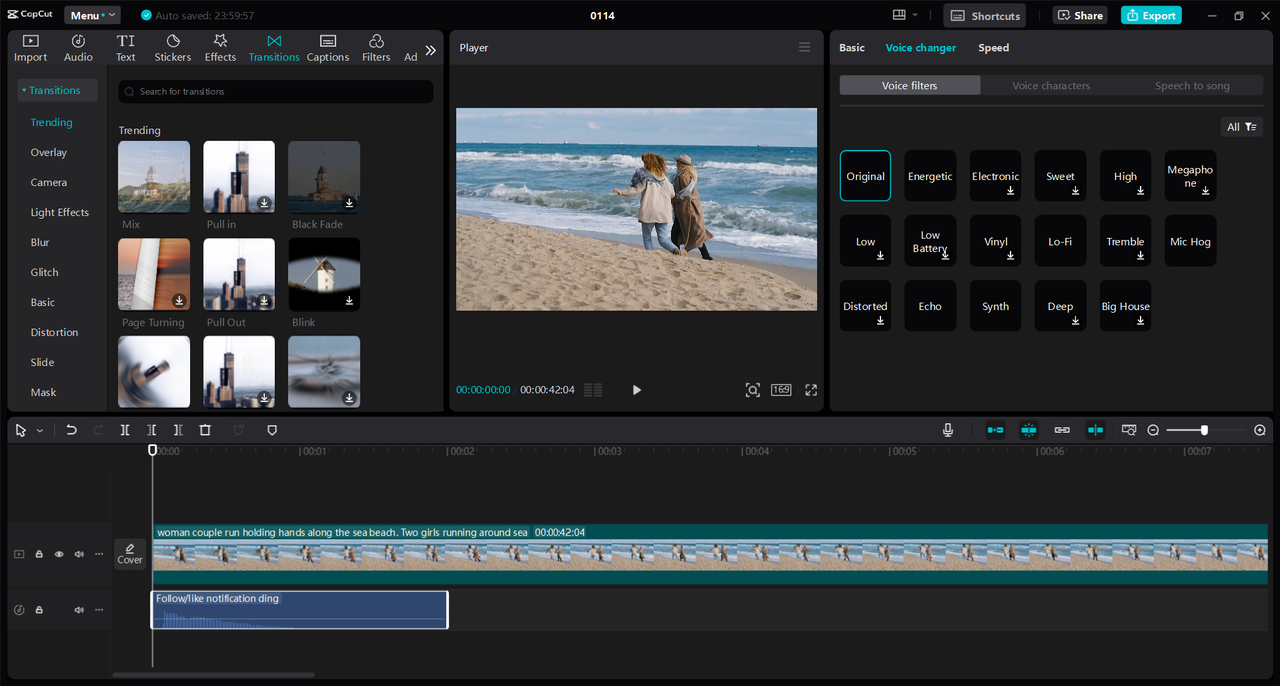Lock the video track

click(x=39, y=554)
